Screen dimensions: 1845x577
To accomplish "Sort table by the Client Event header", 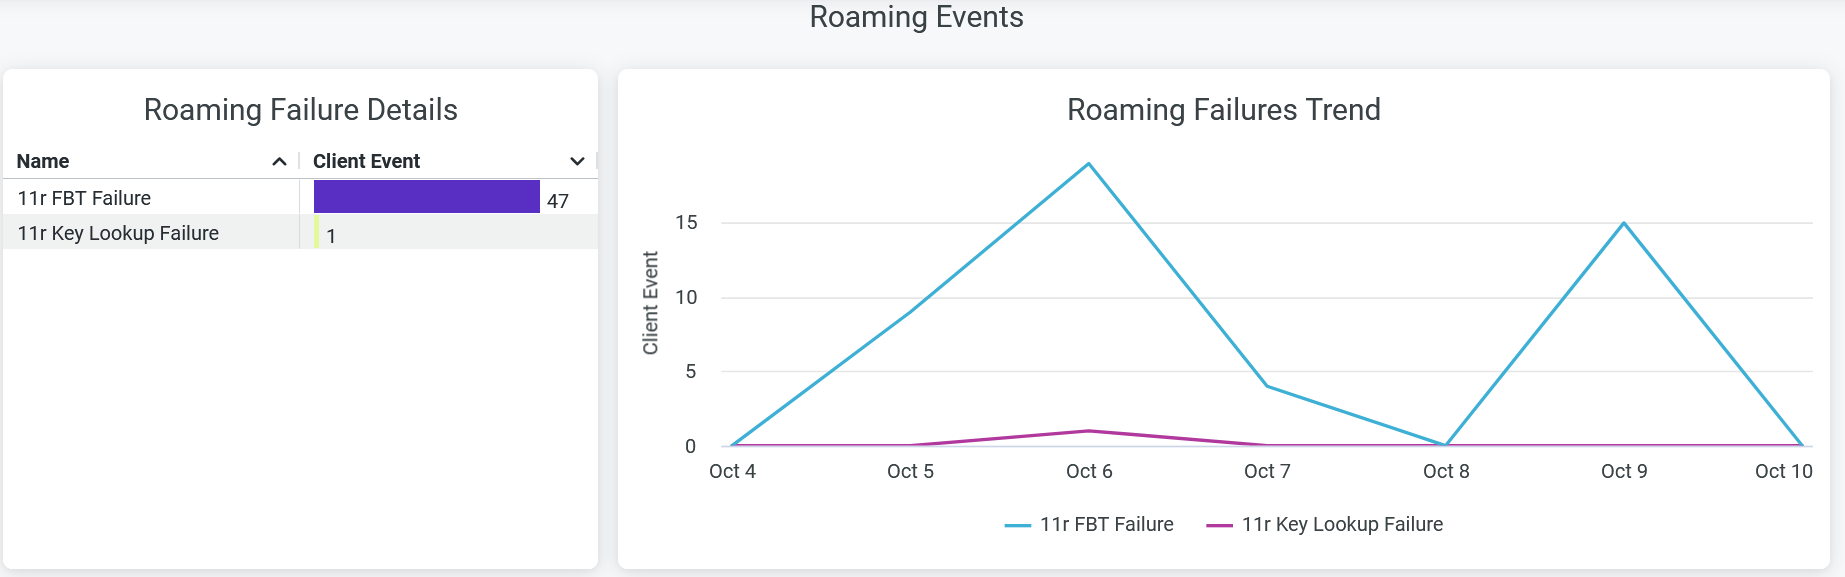I will 366,161.
